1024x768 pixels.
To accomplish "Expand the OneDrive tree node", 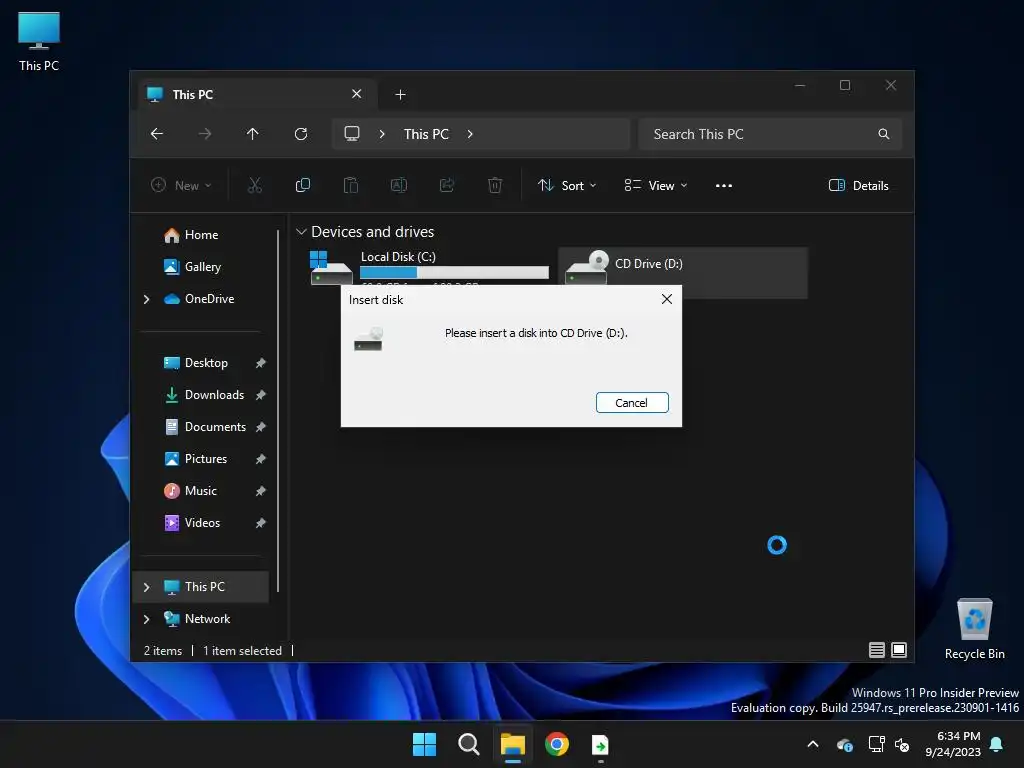I will (146, 299).
